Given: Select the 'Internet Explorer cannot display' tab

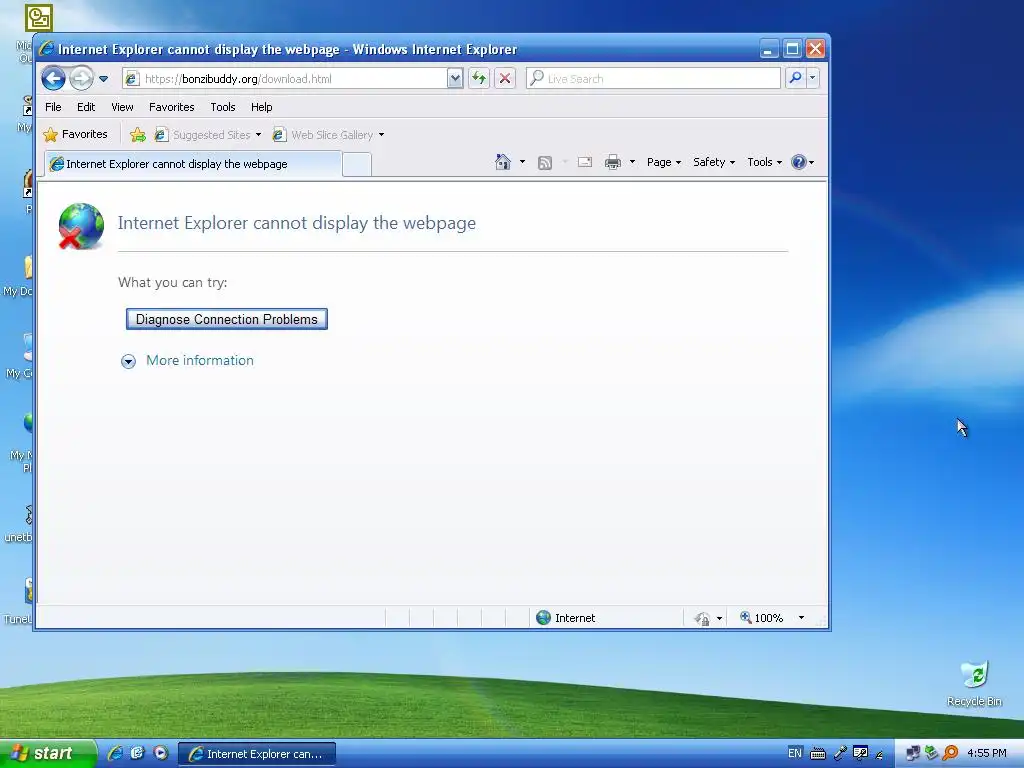Looking at the screenshot, I should click(x=193, y=164).
